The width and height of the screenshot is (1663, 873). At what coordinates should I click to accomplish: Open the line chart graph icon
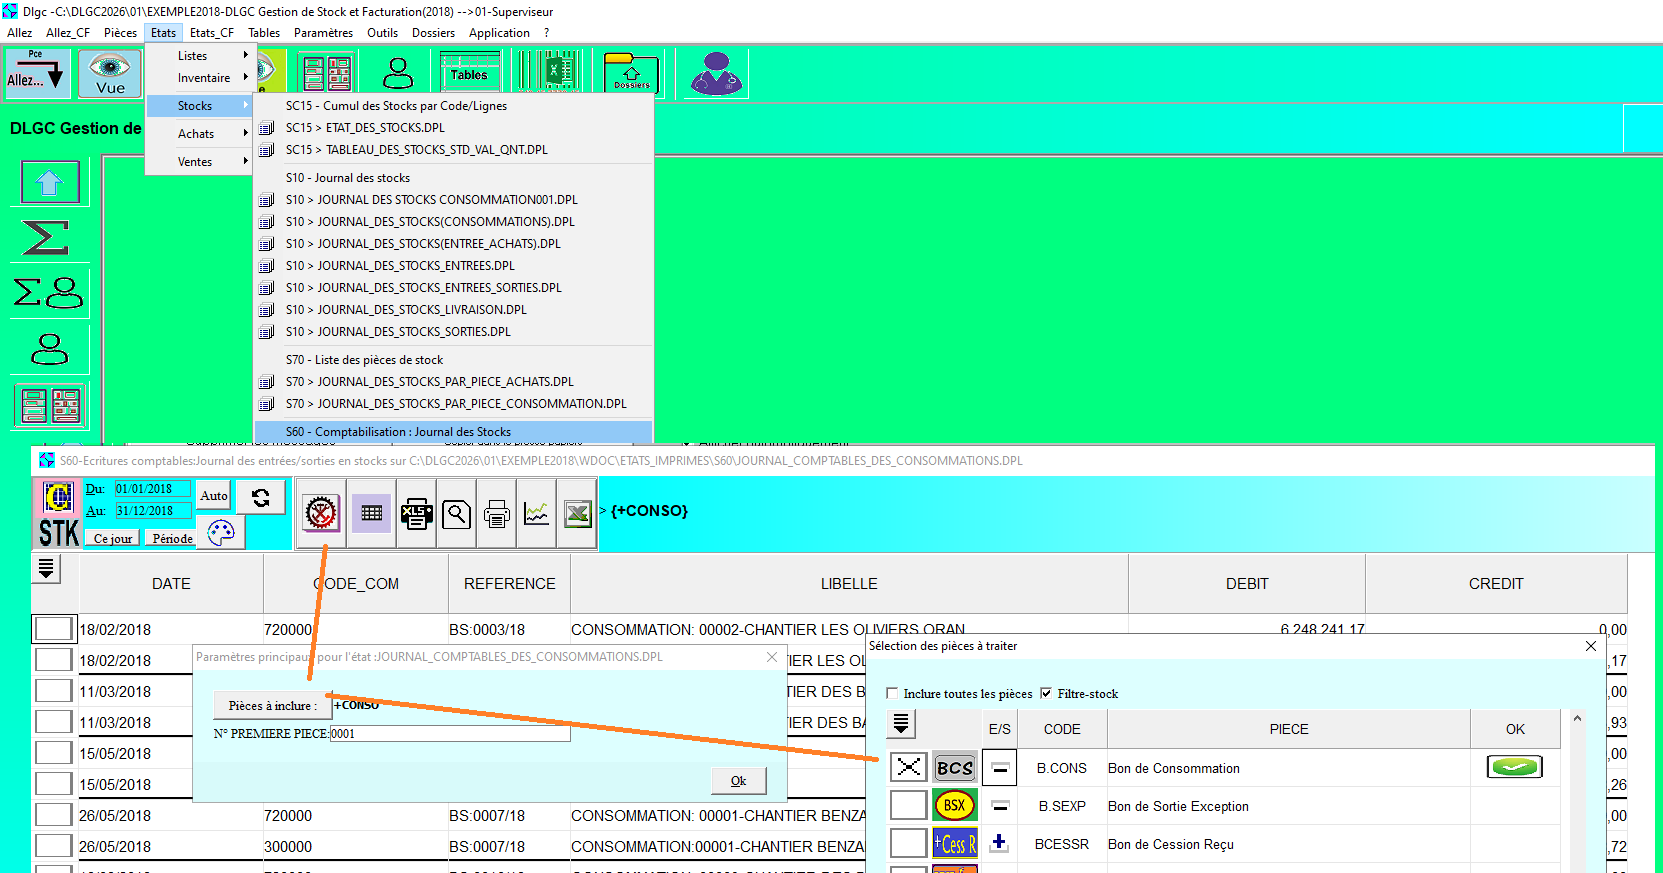point(537,514)
